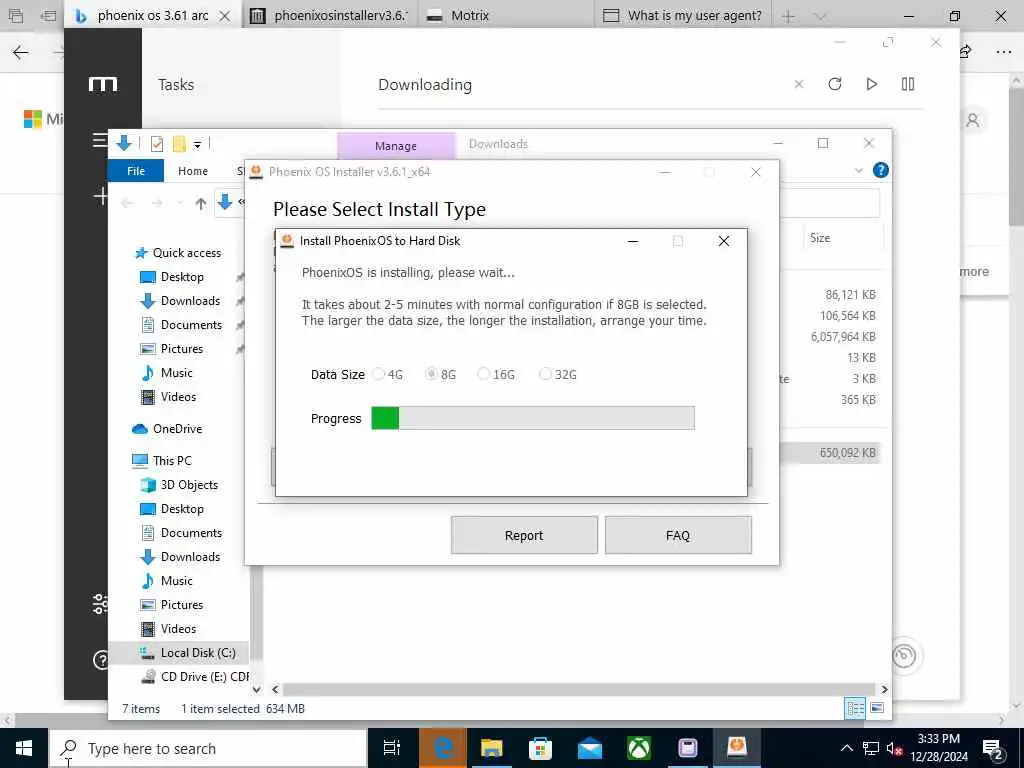1024x768 pixels.
Task: Click the browser back arrow
Action: [21, 52]
